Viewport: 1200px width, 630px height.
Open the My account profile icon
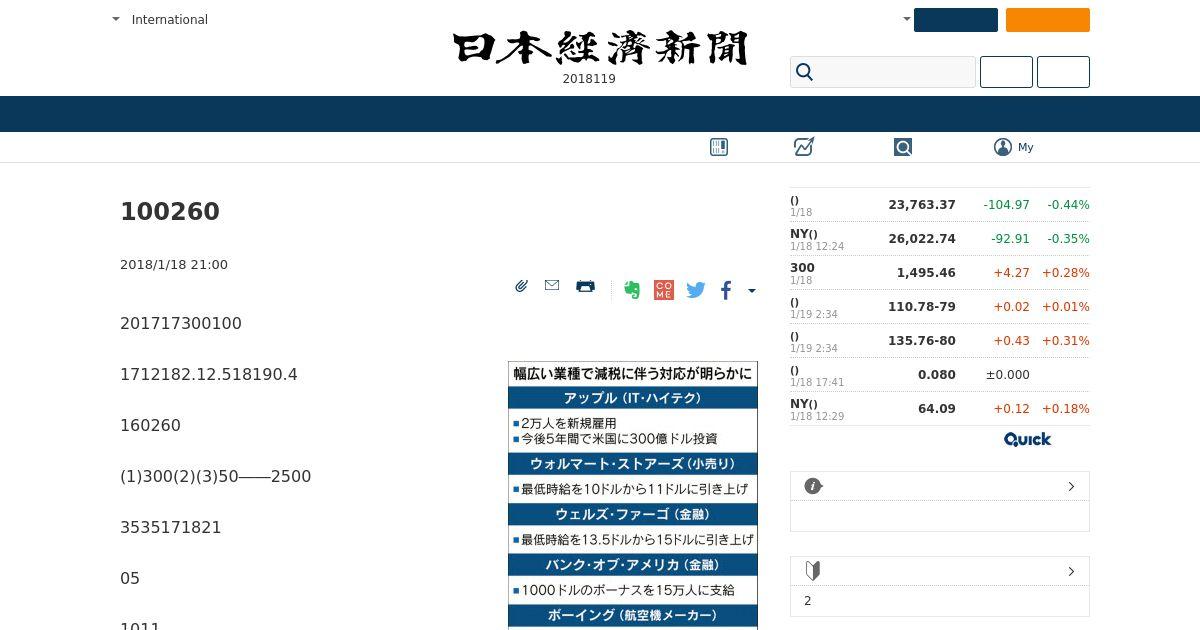coord(1003,147)
